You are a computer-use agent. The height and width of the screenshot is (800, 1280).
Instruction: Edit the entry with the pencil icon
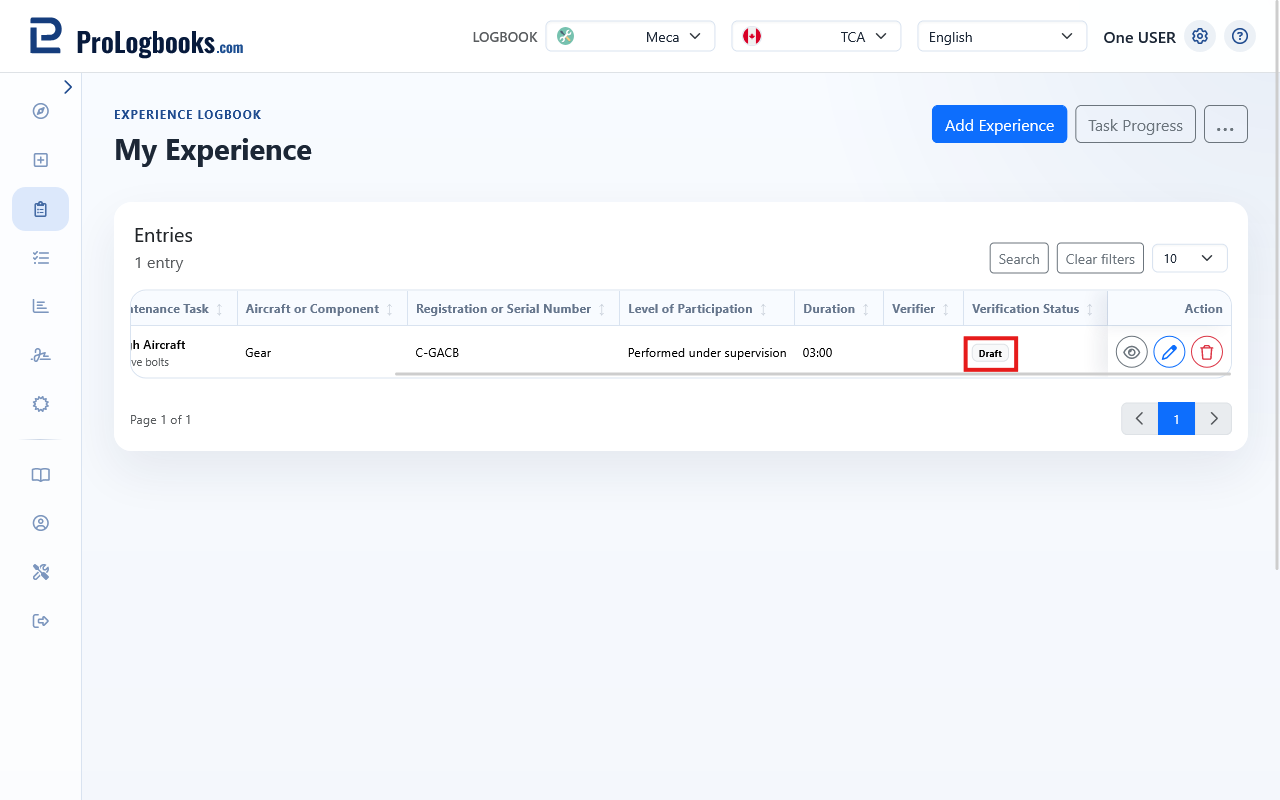1169,352
